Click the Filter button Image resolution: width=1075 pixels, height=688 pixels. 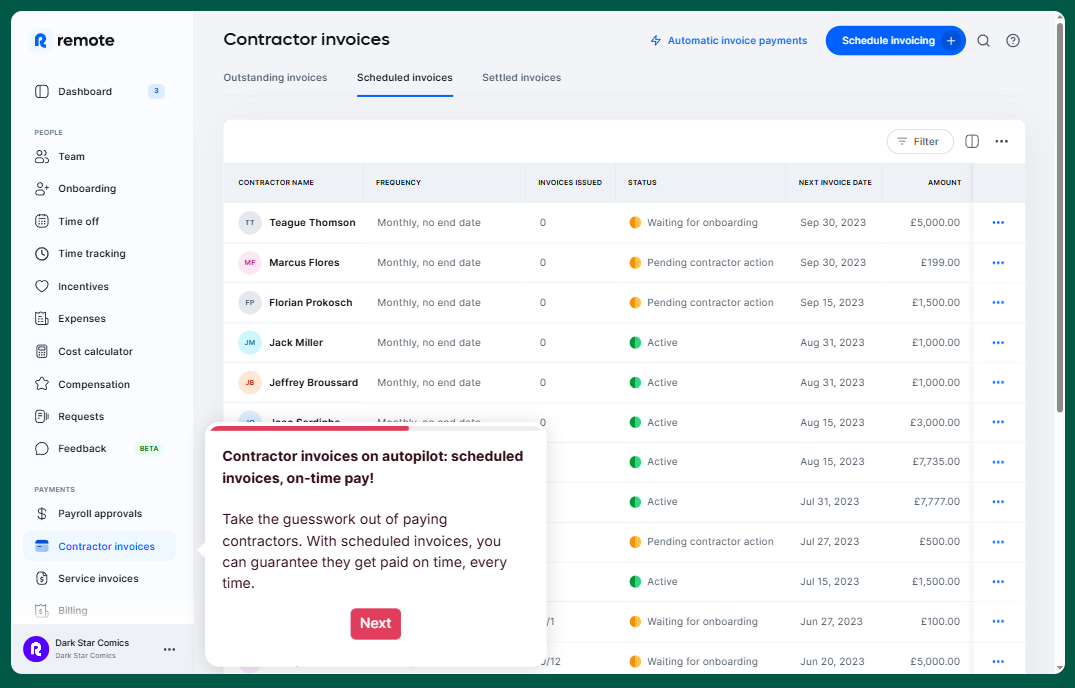(x=919, y=142)
